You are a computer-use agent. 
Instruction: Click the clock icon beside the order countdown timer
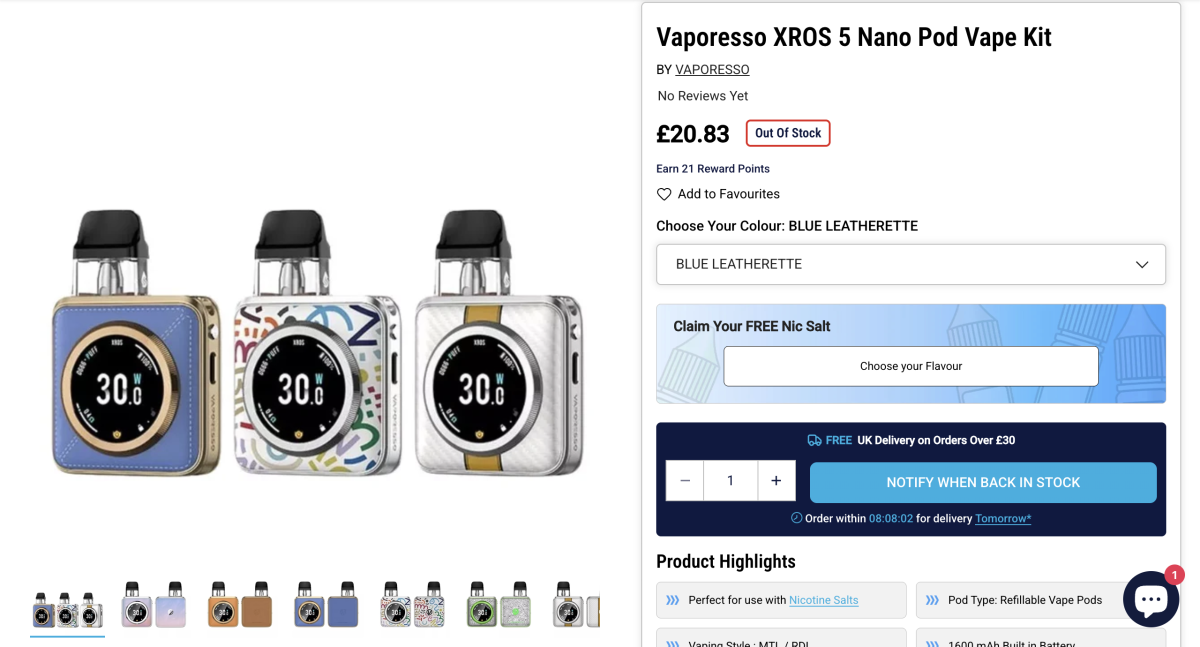point(795,518)
